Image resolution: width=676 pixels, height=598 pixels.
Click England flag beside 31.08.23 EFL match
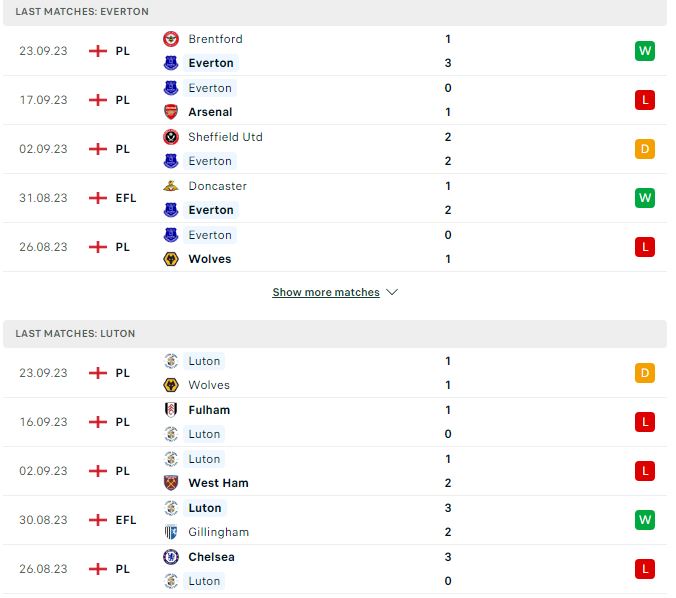[x=98, y=198]
